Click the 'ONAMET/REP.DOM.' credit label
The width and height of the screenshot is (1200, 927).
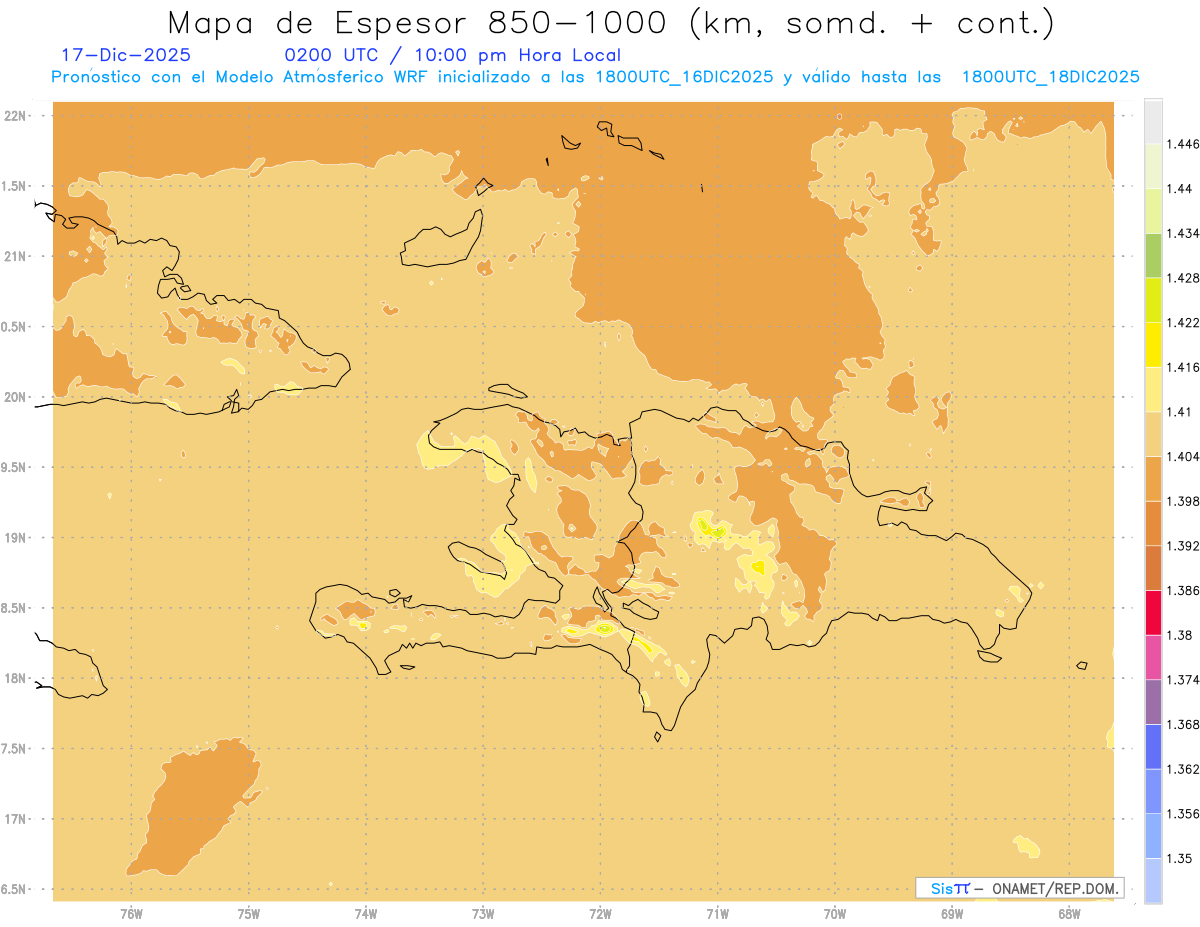(x=1056, y=888)
